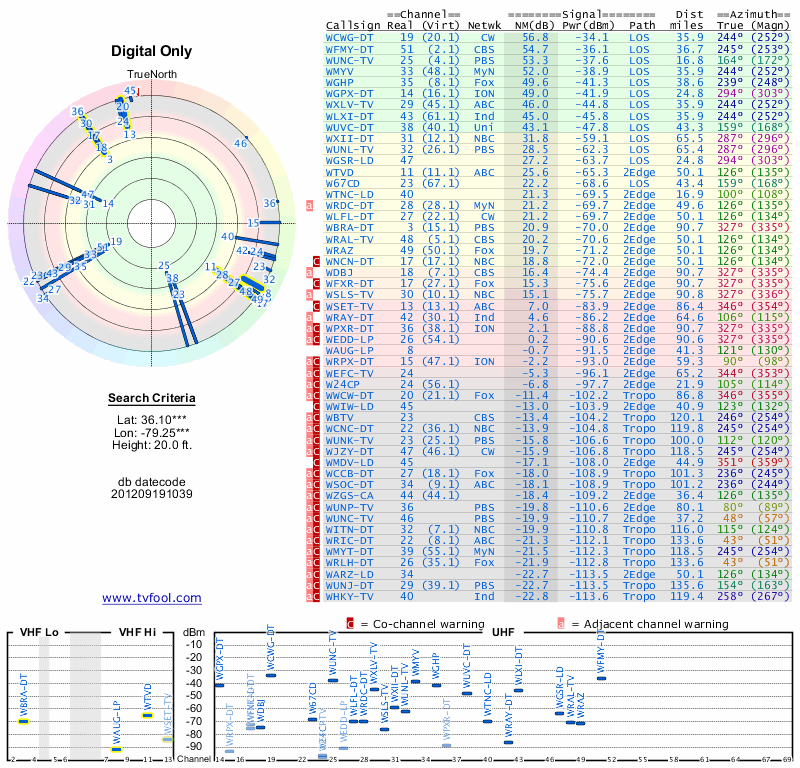Select WAUG-LP callsign in the table
Screen dimensions: 800x768
349,351
